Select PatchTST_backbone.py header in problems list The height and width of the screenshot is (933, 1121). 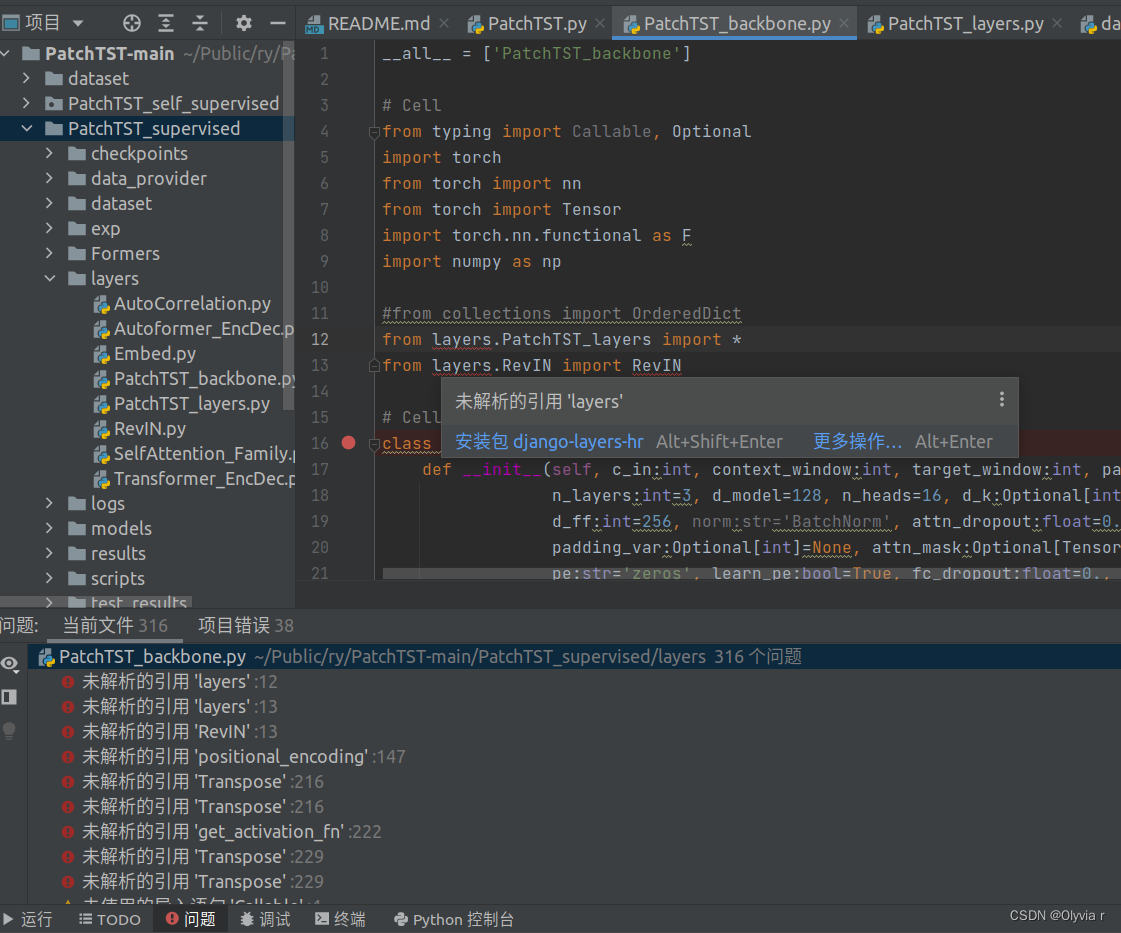574,657
